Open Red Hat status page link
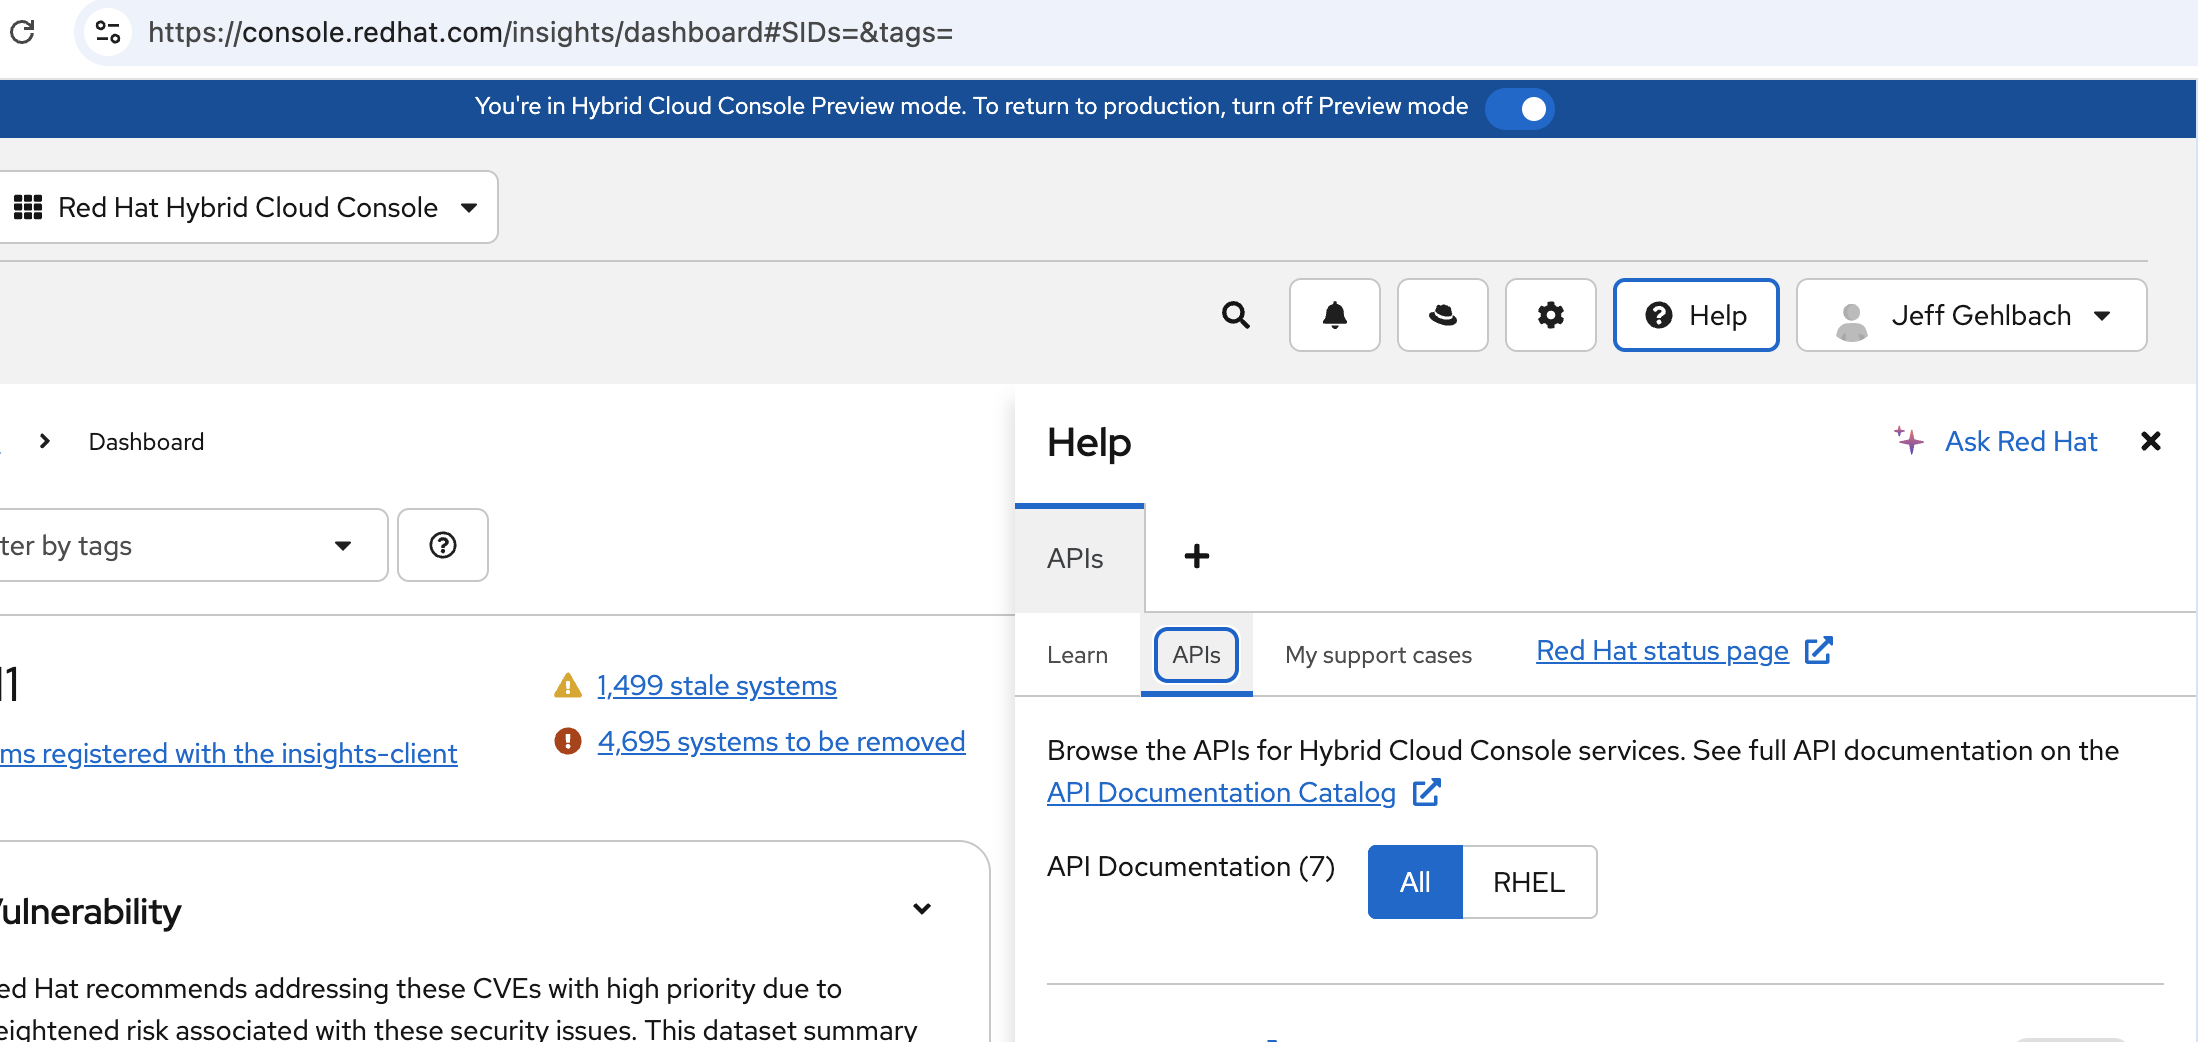This screenshot has width=2198, height=1042. click(x=1663, y=651)
